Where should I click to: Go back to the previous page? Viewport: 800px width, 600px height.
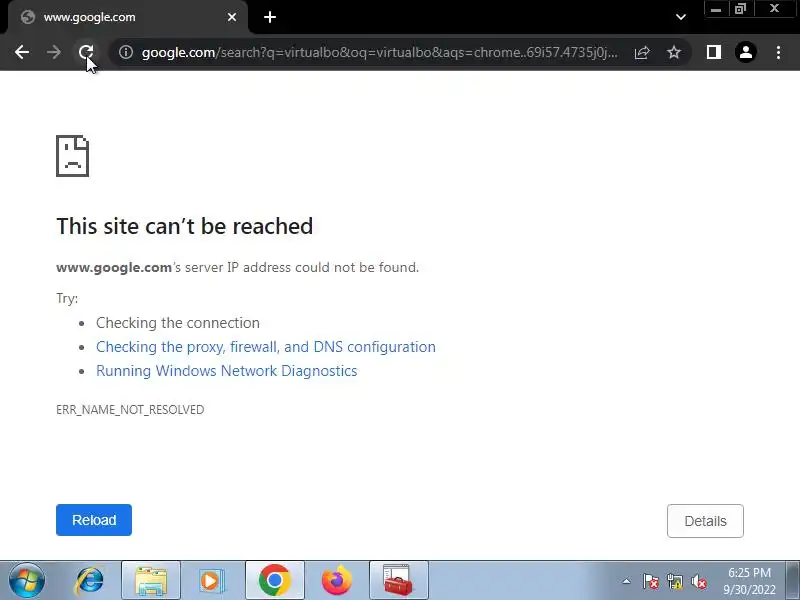[x=22, y=52]
